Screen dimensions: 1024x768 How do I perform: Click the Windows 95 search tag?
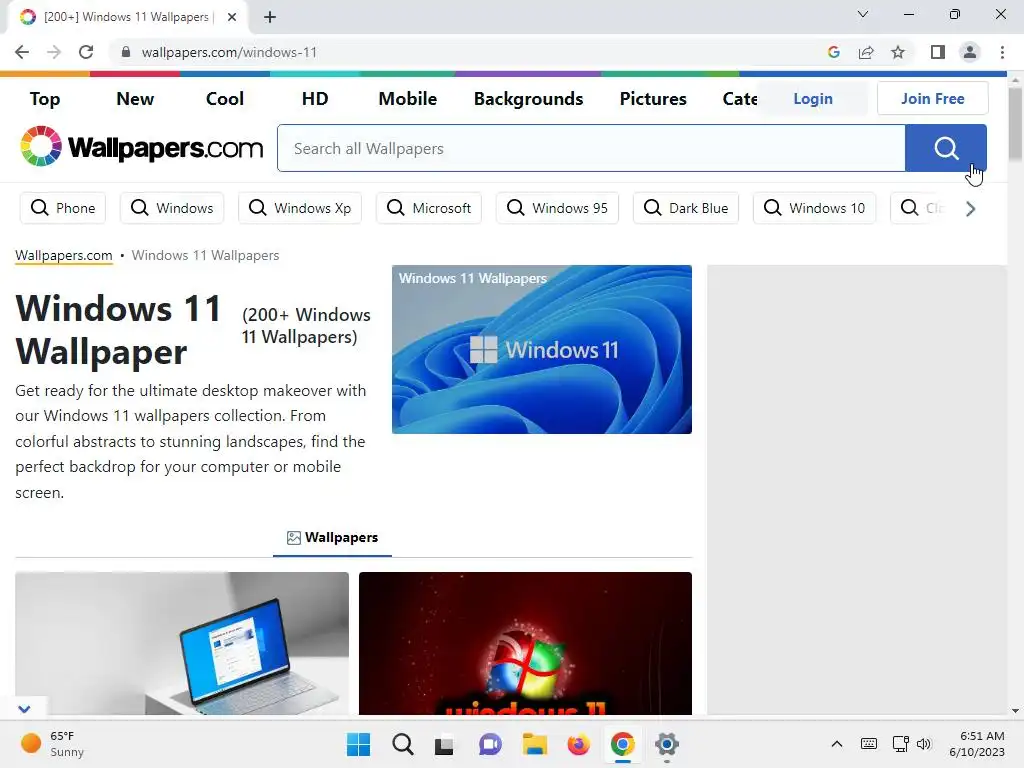[557, 208]
